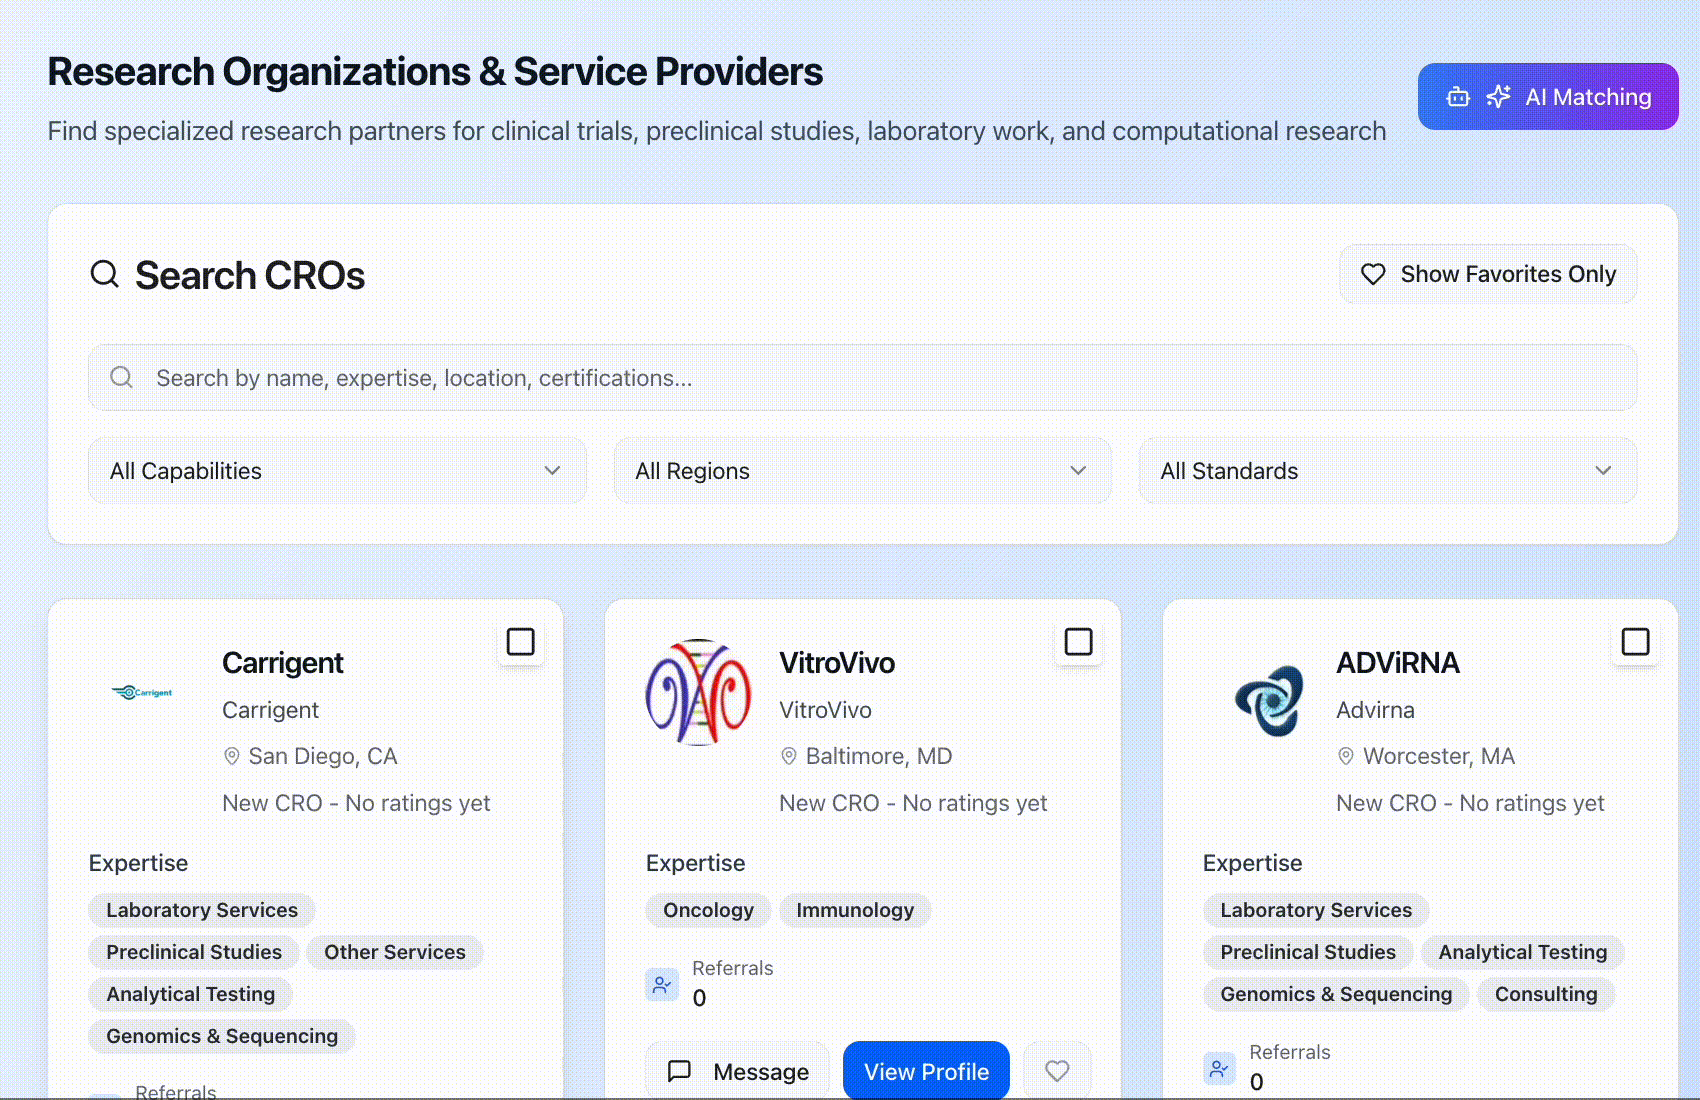The height and width of the screenshot is (1100, 1700).
Task: Click the referrals icon on VitroVivo card
Action: point(662,985)
